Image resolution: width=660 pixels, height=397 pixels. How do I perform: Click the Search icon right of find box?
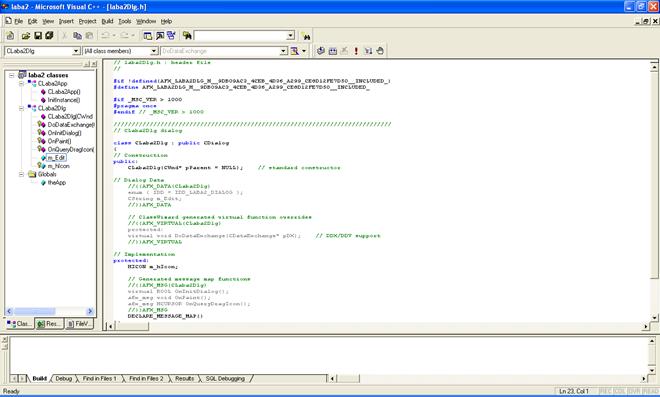coord(306,36)
